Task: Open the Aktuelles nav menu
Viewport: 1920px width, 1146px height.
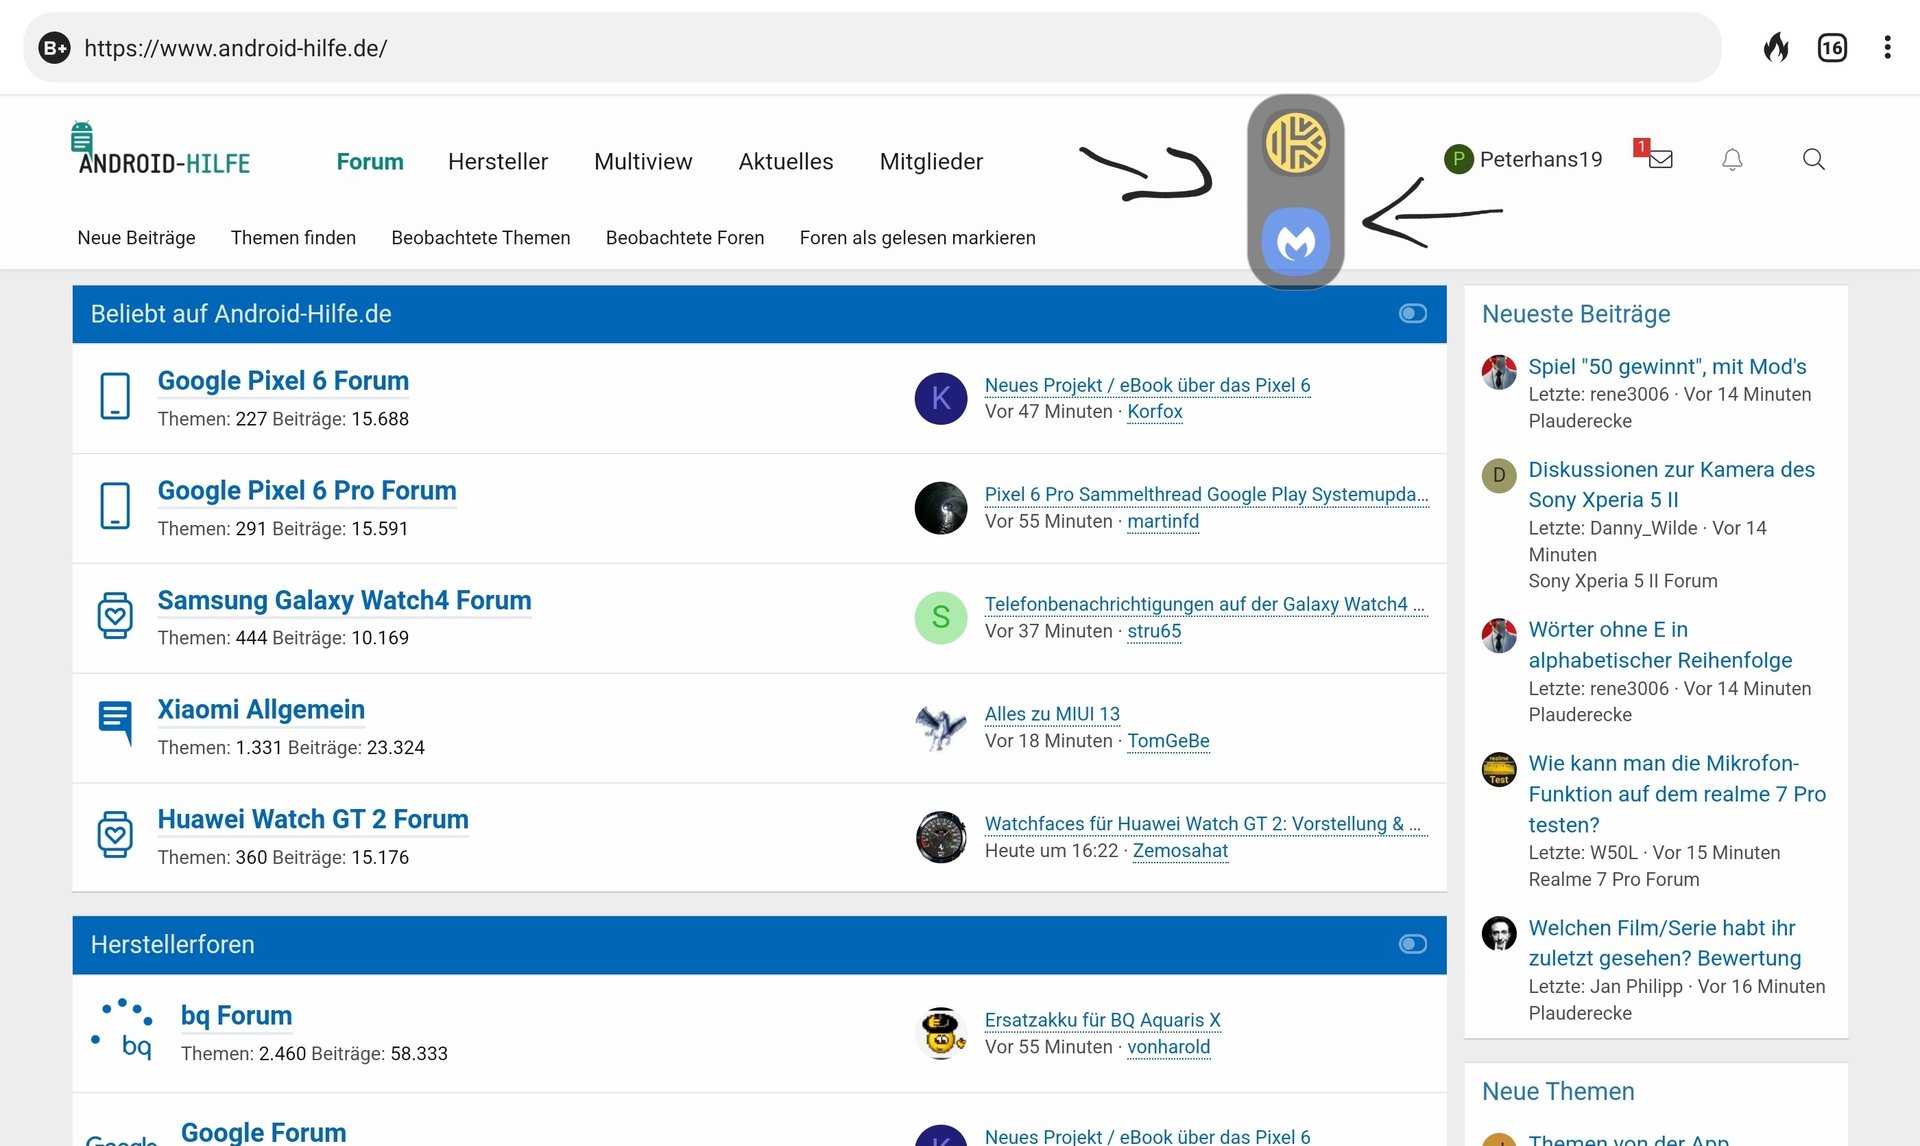Action: click(786, 161)
